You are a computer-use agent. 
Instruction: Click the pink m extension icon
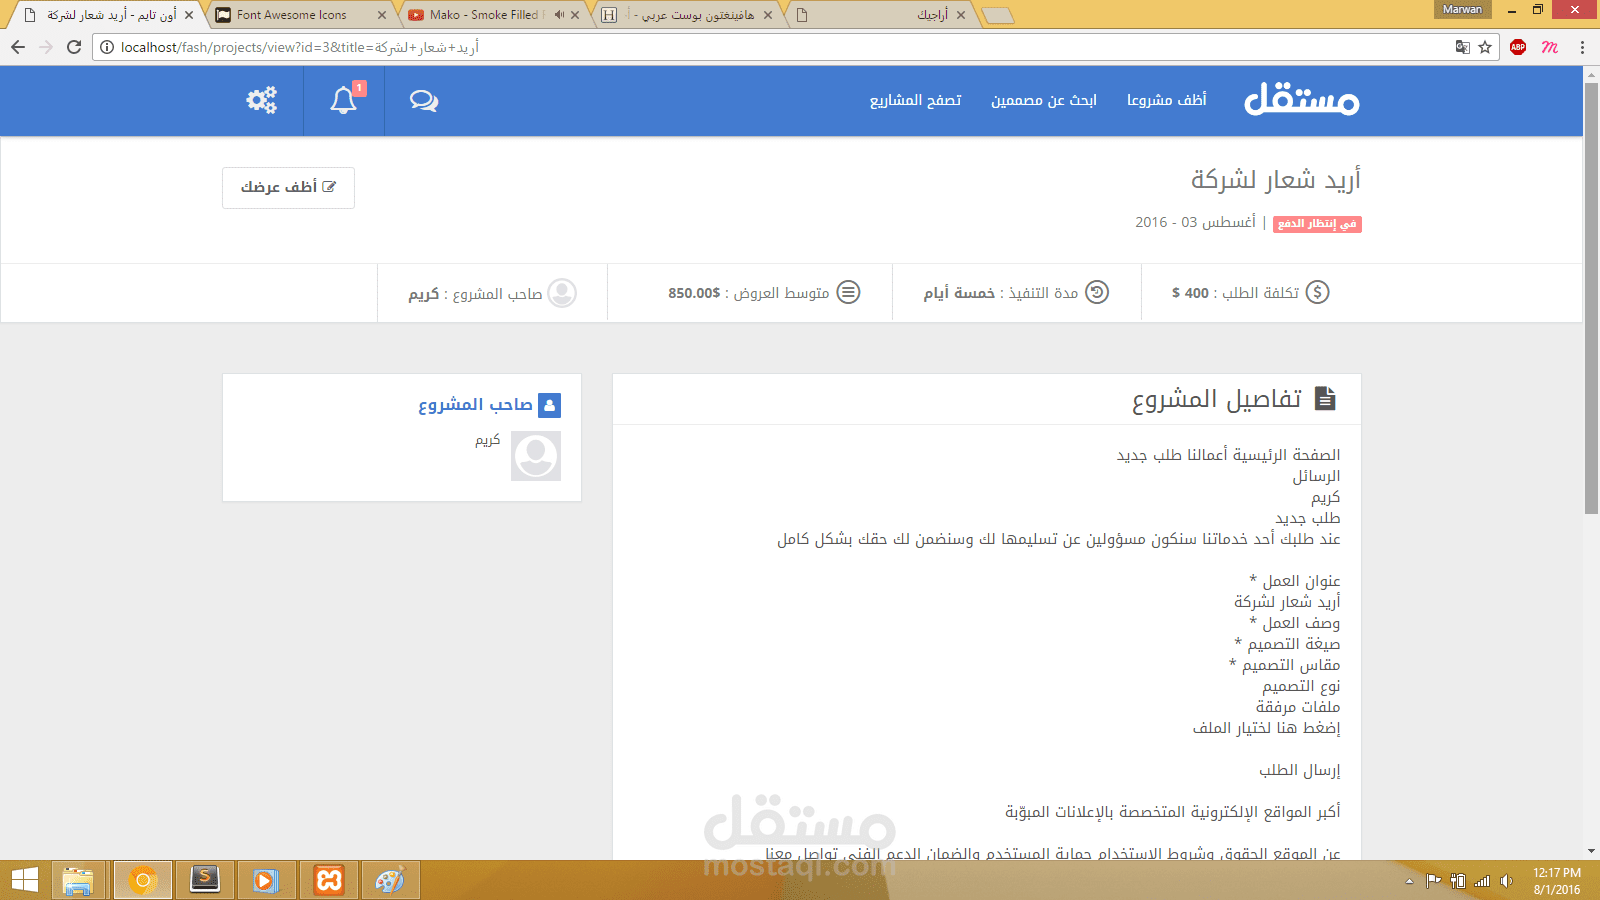[1550, 47]
